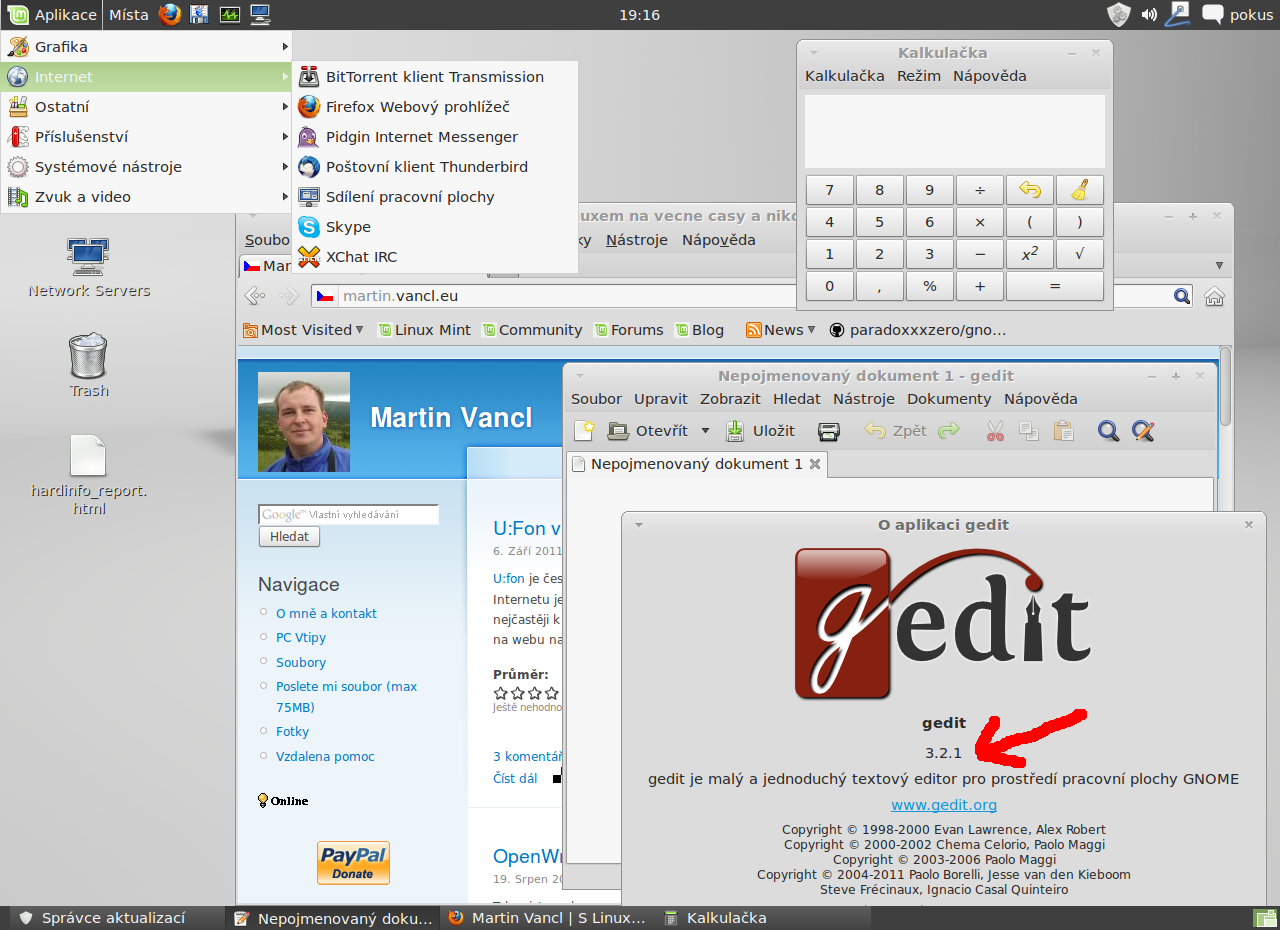Go back with Firefox back arrow
The image size is (1280, 930).
pyautogui.click(x=255, y=296)
